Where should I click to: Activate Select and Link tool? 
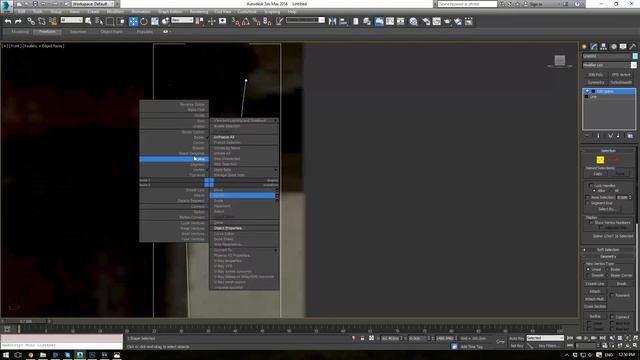tap(31, 21)
